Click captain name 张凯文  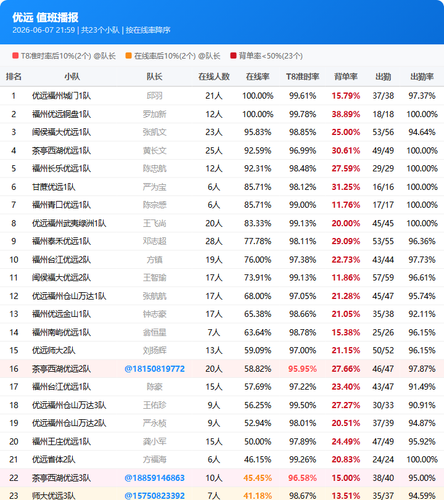[154, 132]
